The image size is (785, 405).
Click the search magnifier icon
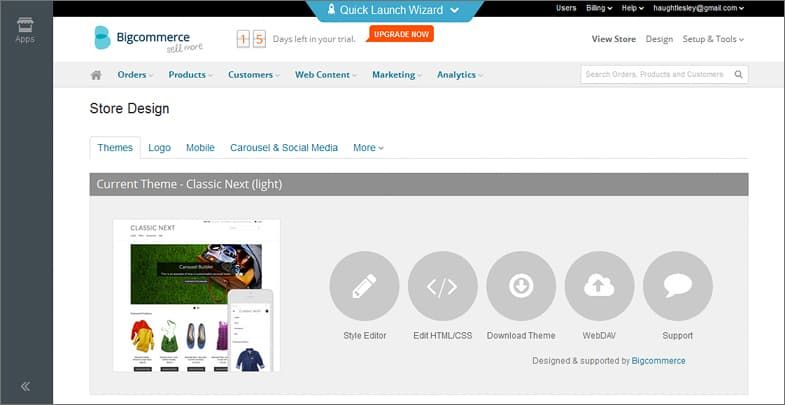click(738, 75)
